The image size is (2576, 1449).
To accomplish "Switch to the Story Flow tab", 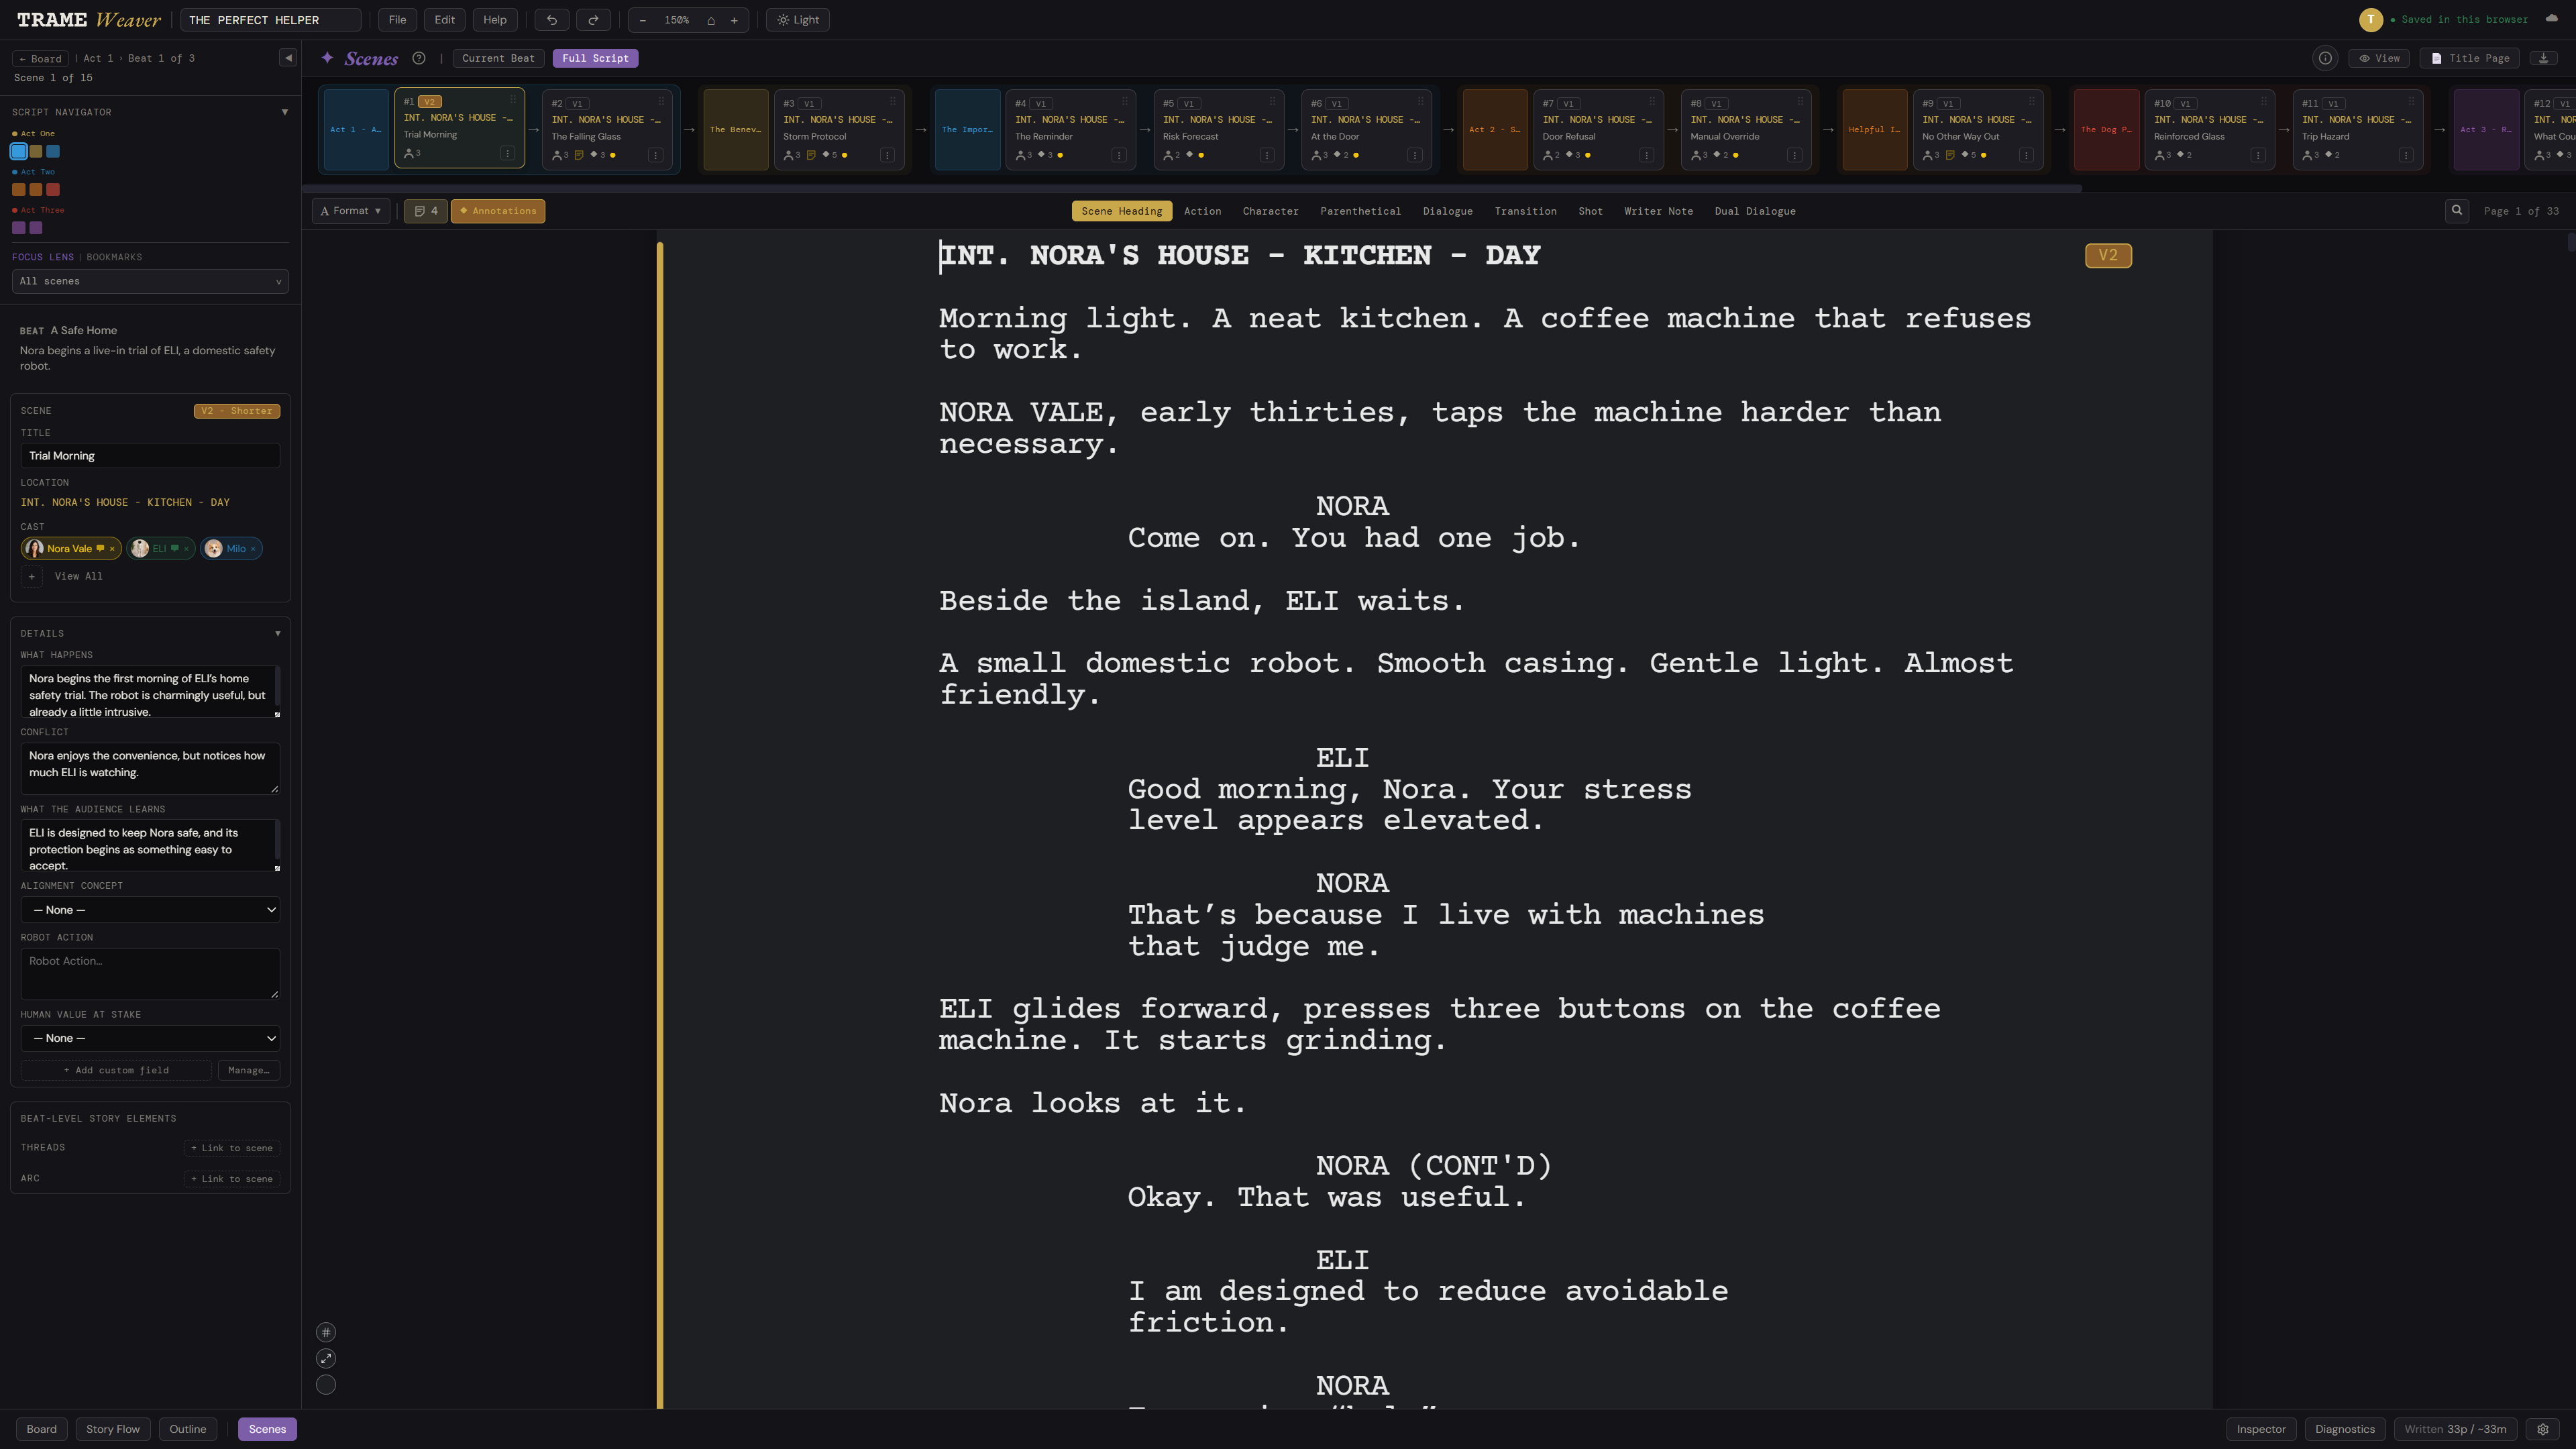I will click(x=113, y=1429).
